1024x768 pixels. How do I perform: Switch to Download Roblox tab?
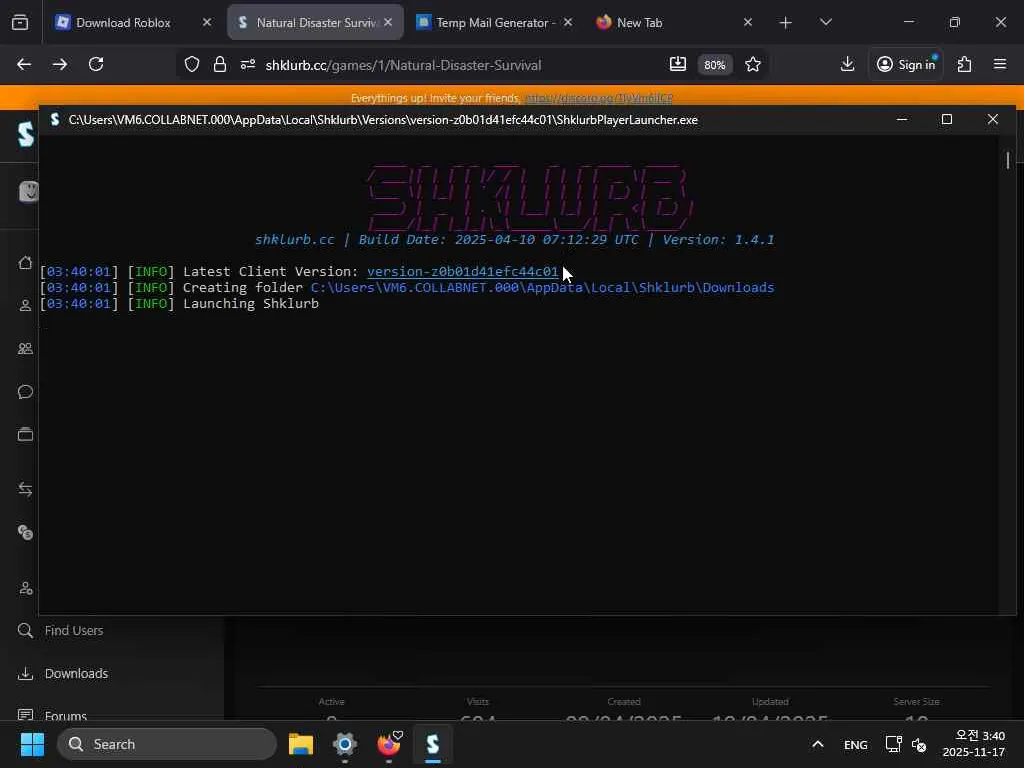(123, 23)
